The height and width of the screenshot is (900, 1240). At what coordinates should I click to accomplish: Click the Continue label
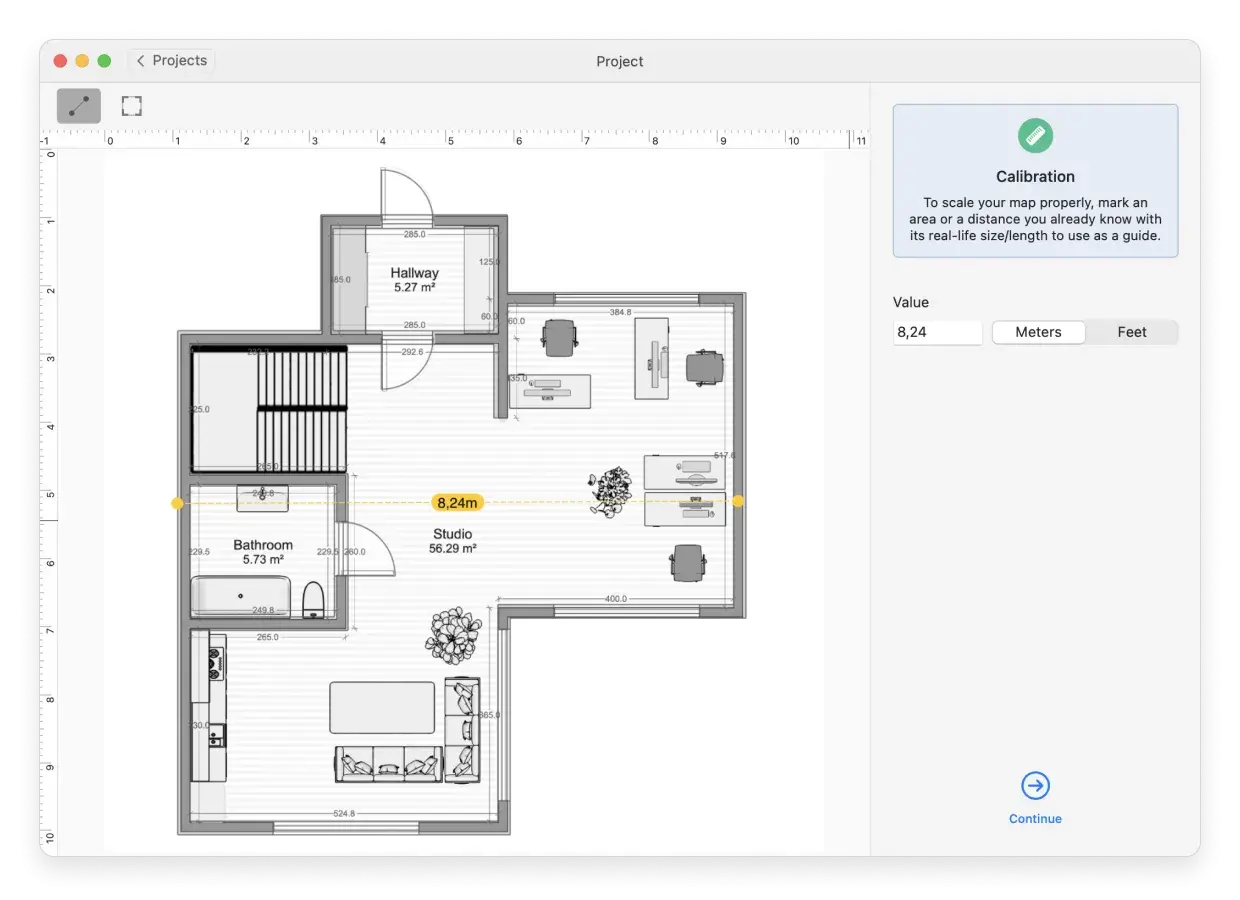(1035, 819)
